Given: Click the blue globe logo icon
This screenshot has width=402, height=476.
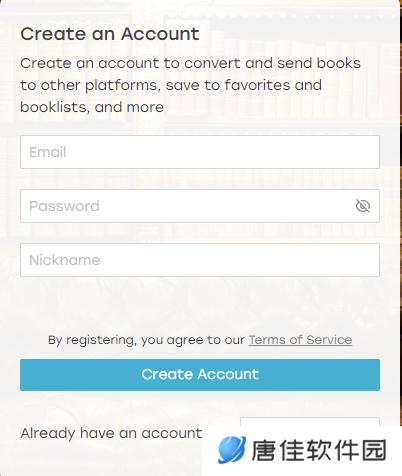Looking at the screenshot, I should coord(232,450).
